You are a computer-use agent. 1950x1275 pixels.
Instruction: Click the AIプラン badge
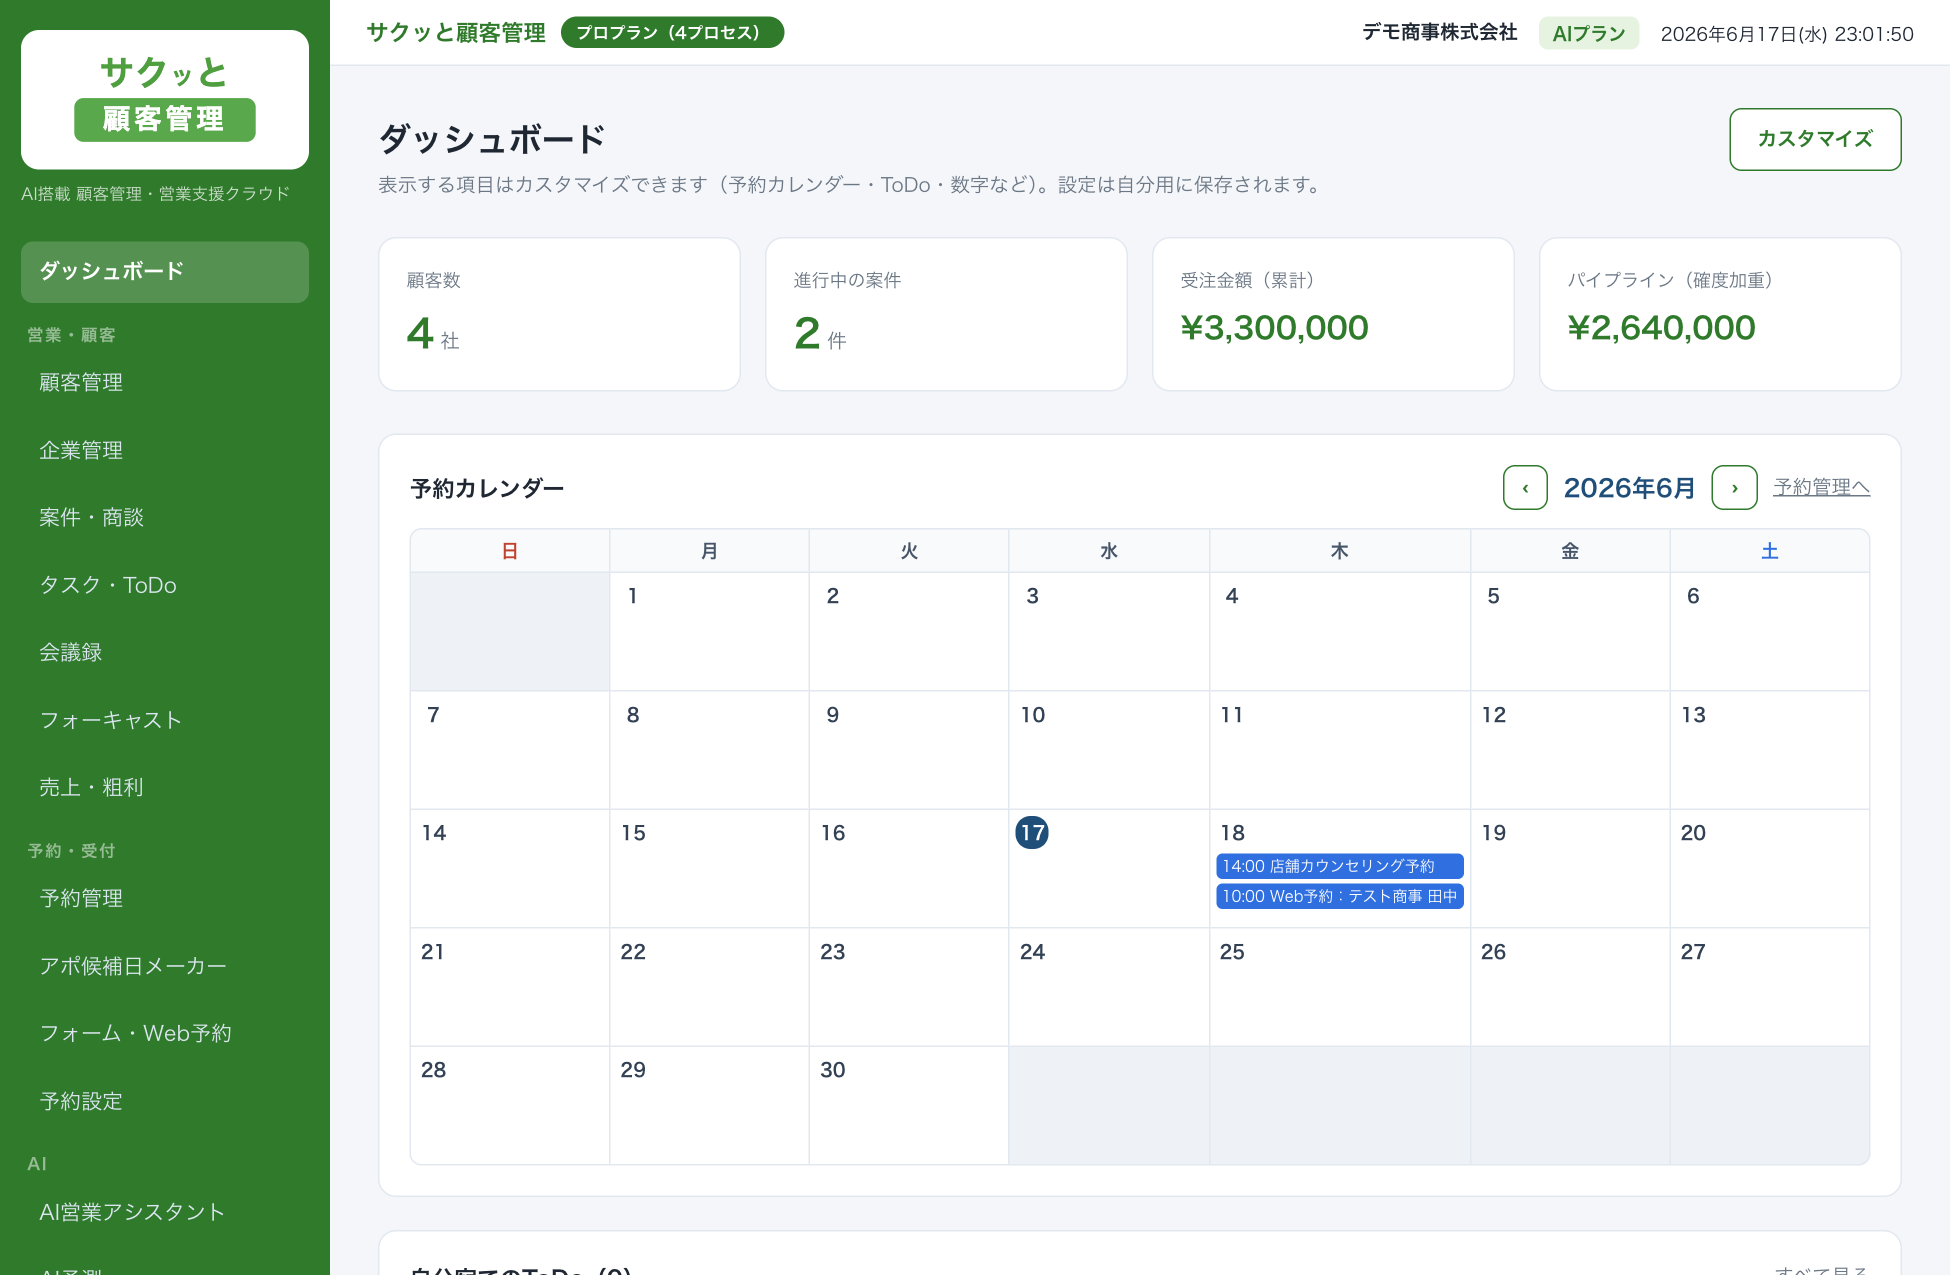[1588, 33]
